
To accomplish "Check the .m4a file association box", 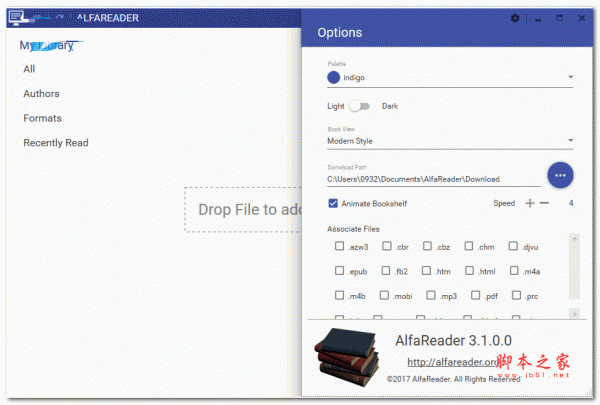I will click(514, 271).
